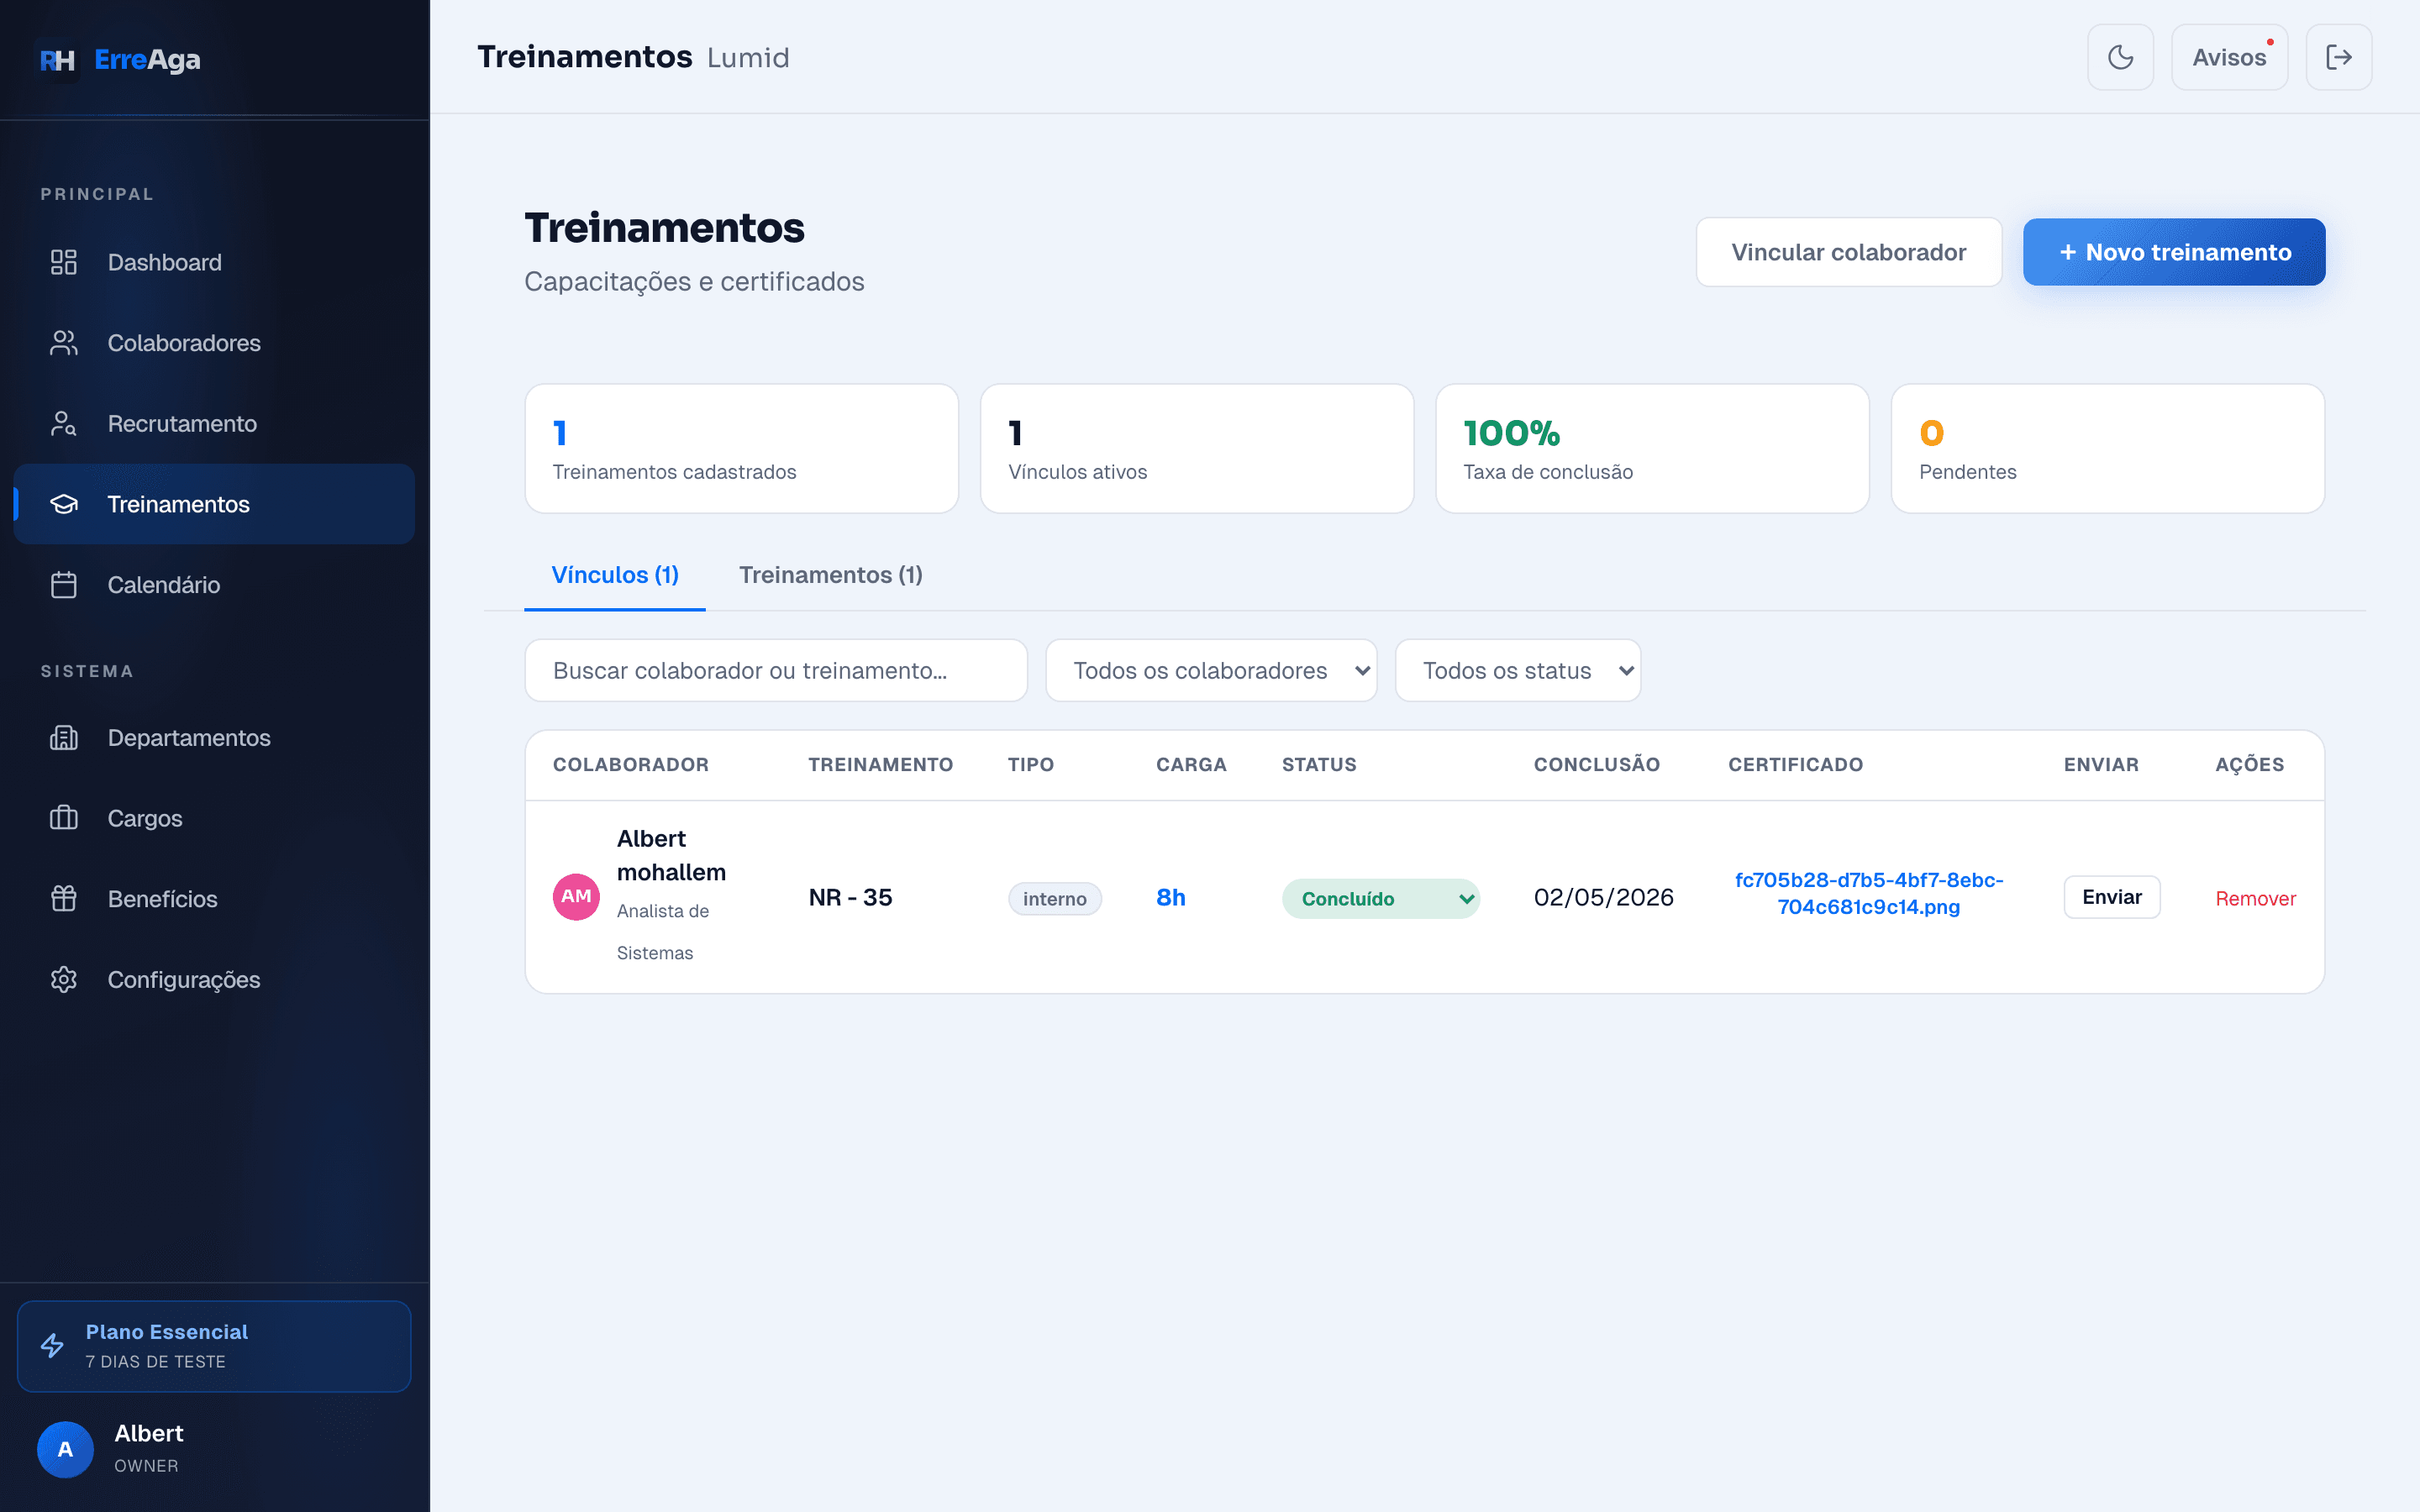Switch to the Treinamentos (1) tab
2420x1512 pixels.
click(831, 575)
